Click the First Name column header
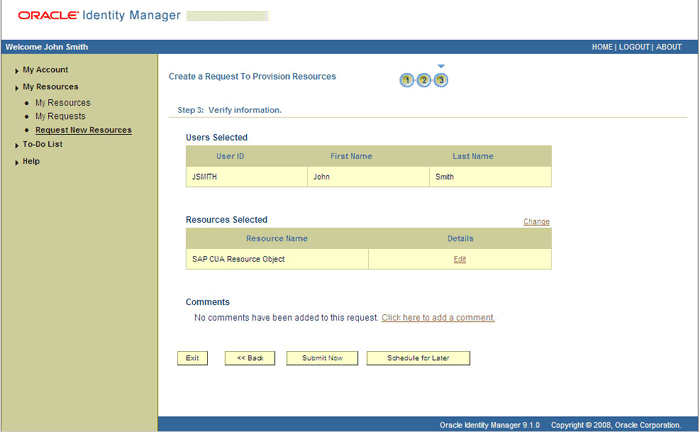The height and width of the screenshot is (432, 700). tap(351, 156)
